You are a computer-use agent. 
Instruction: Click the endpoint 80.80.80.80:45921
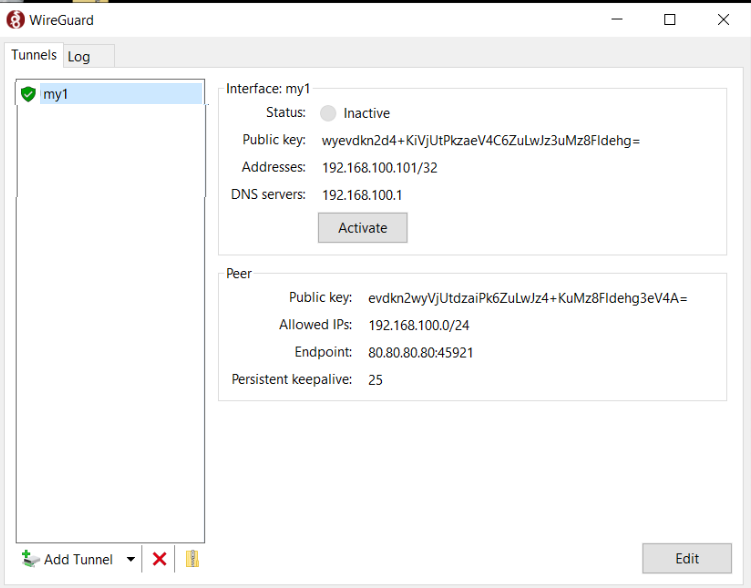[421, 353]
